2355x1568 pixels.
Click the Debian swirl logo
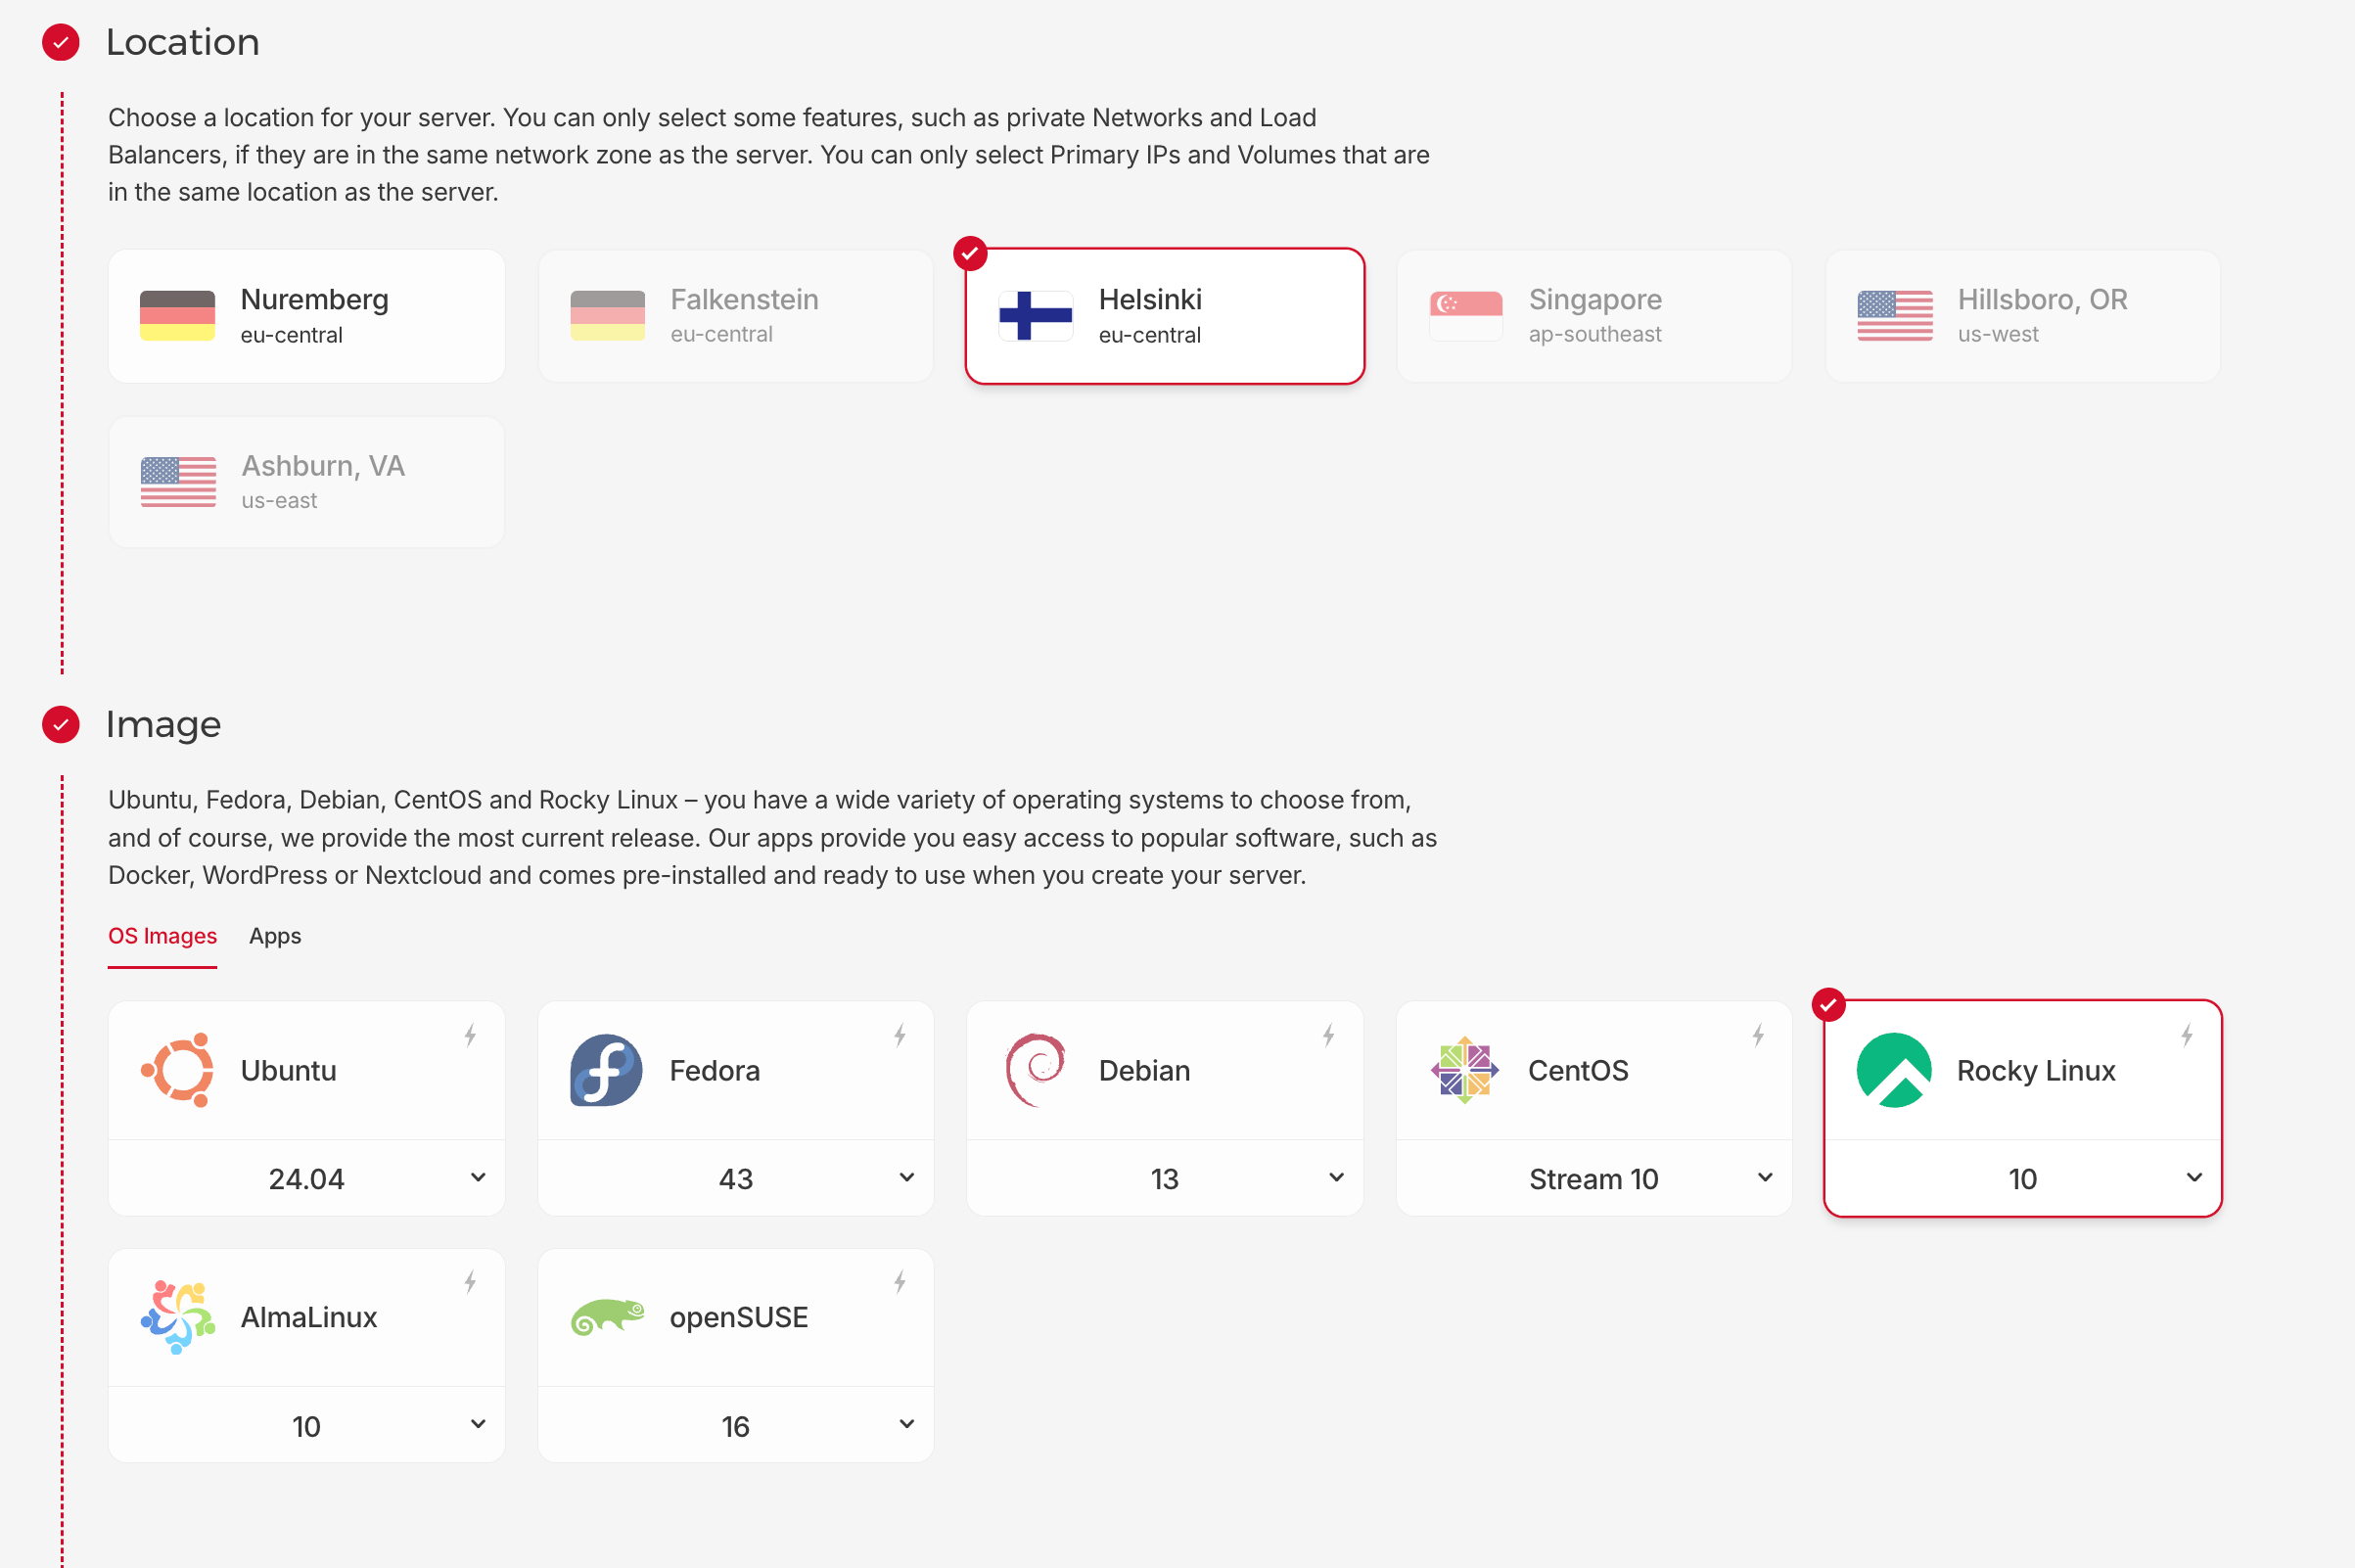pos(1035,1070)
